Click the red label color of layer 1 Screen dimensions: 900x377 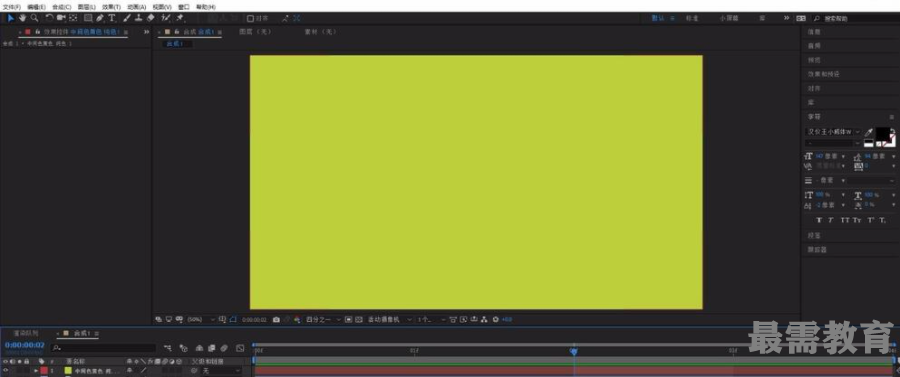tap(44, 371)
